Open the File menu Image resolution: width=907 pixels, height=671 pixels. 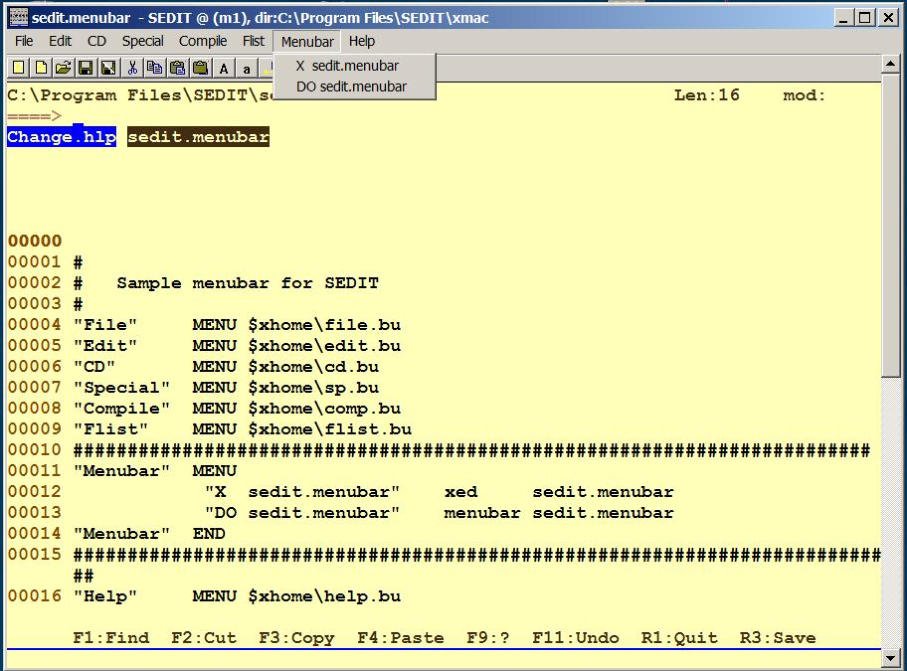click(24, 41)
